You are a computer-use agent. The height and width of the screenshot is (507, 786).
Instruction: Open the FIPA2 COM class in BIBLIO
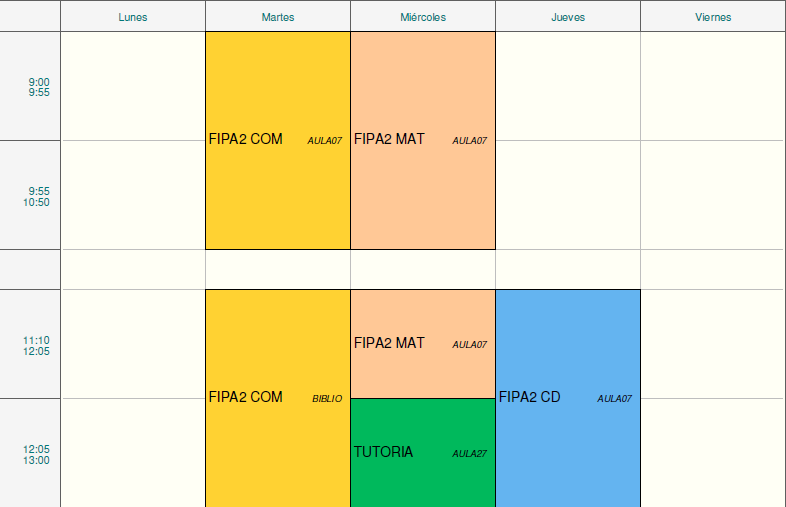pyautogui.click(x=277, y=397)
